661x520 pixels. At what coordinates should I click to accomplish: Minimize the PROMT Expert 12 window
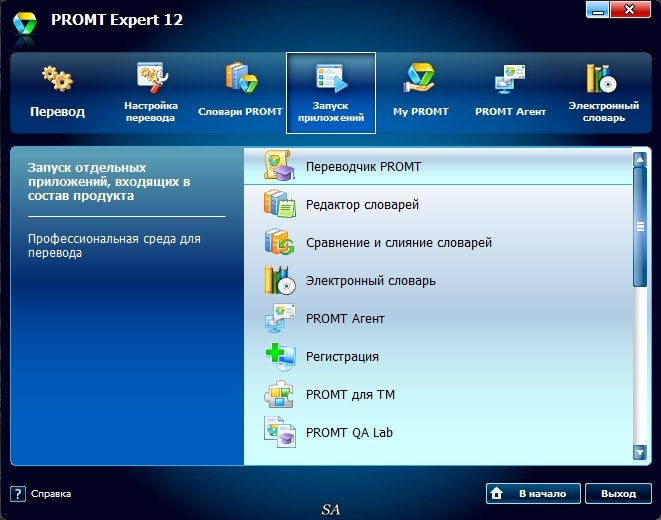(x=597, y=9)
